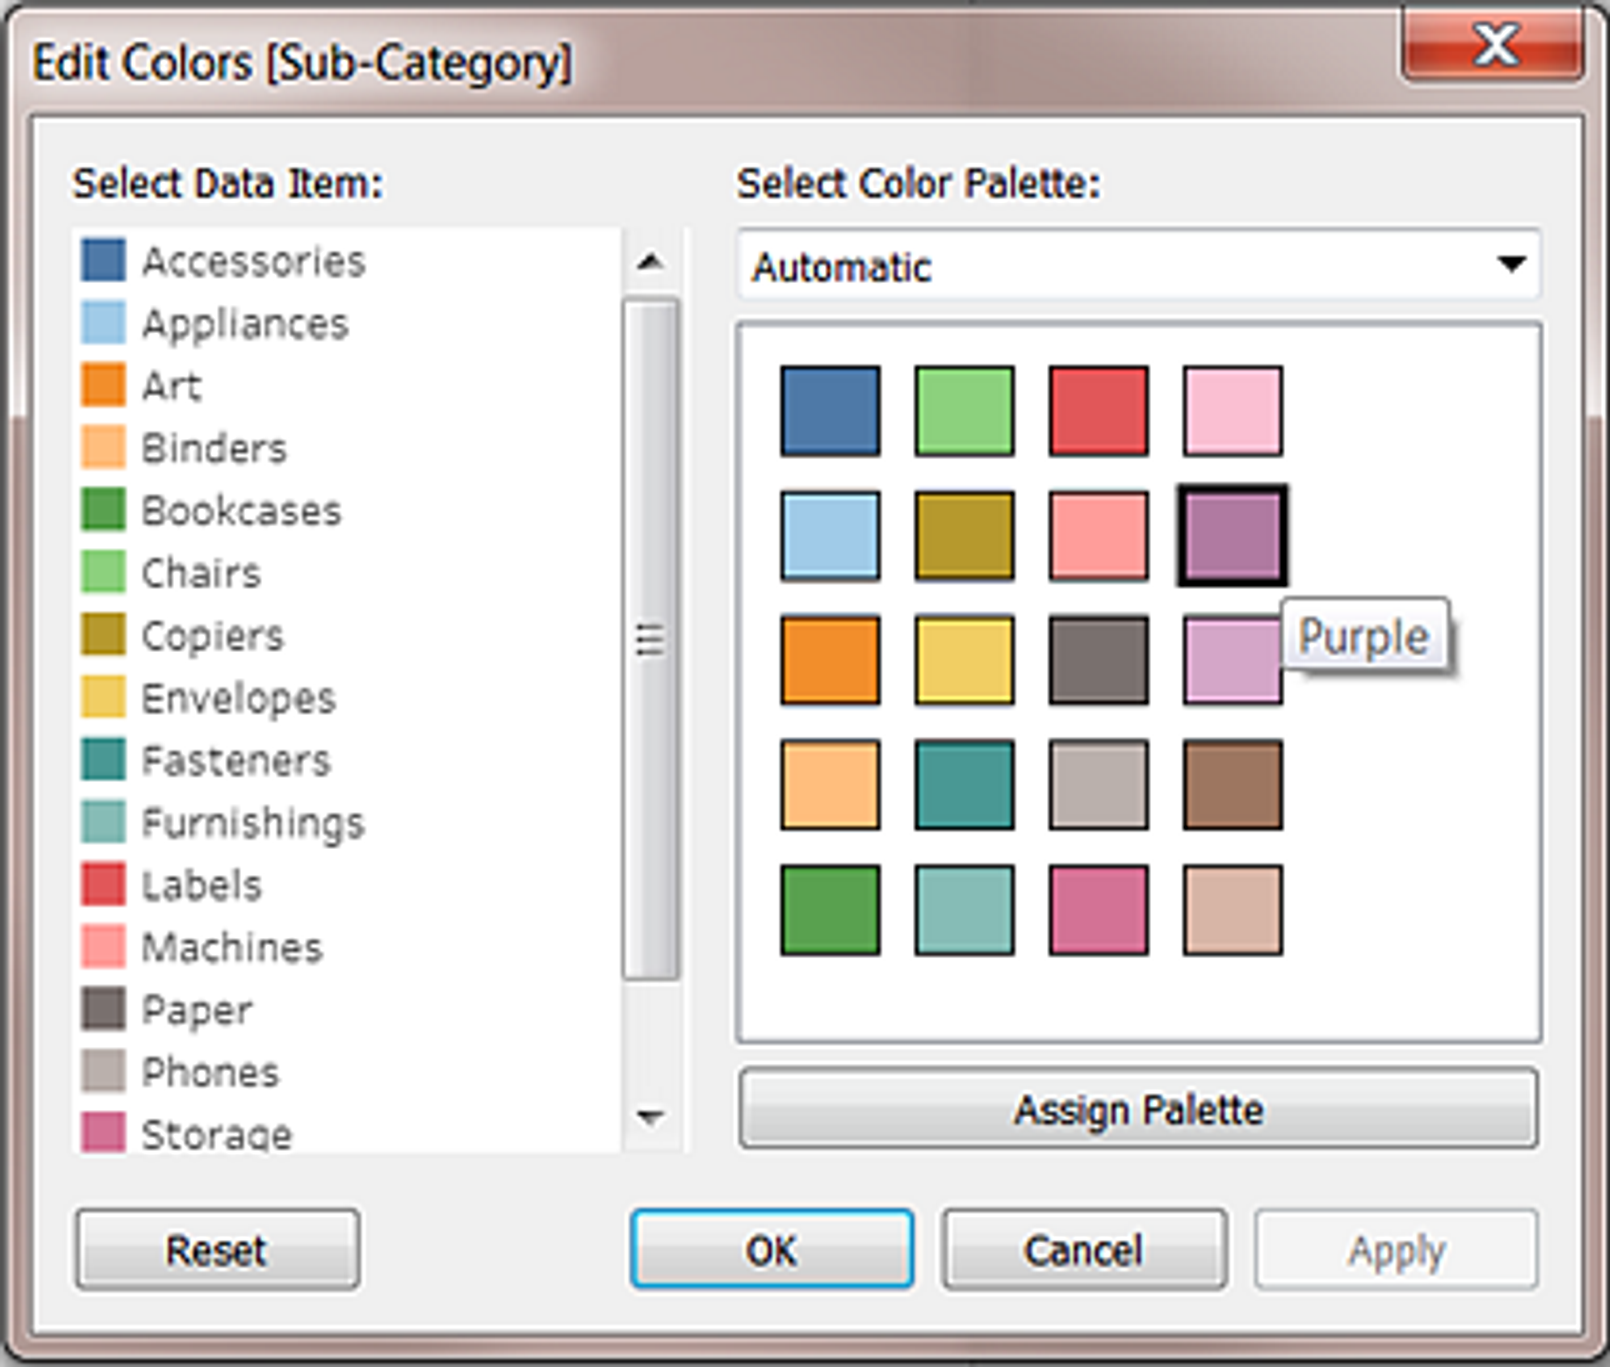Pick the light gray palette swatch
1610x1367 pixels.
pos(1098,785)
